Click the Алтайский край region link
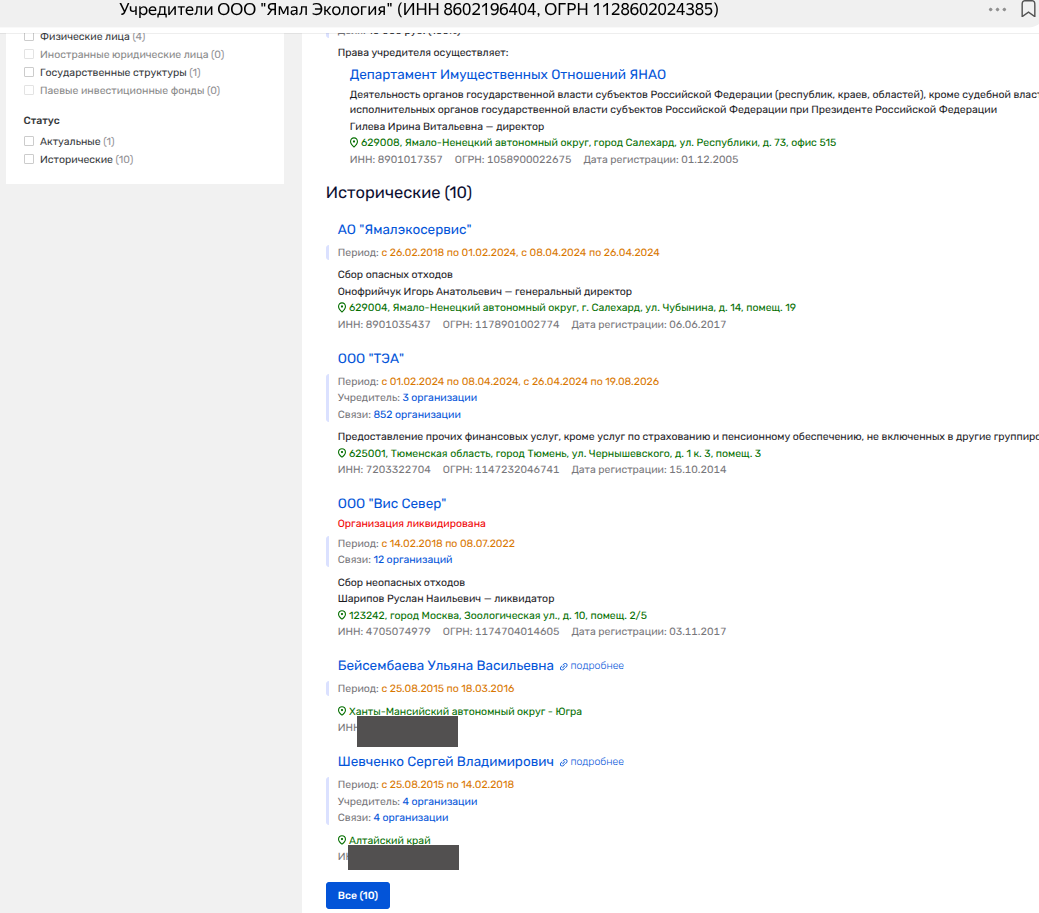Image resolution: width=1039 pixels, height=913 pixels. coord(390,840)
